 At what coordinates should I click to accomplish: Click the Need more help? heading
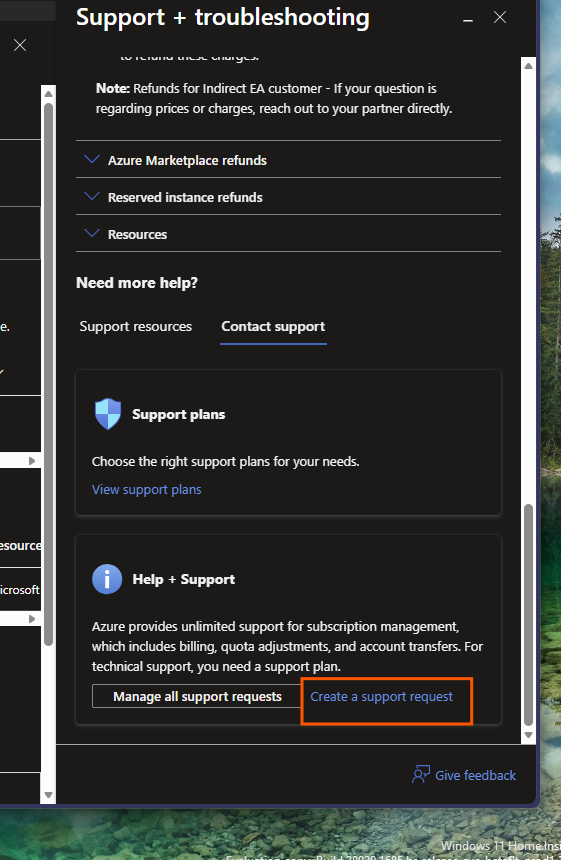[x=137, y=282]
